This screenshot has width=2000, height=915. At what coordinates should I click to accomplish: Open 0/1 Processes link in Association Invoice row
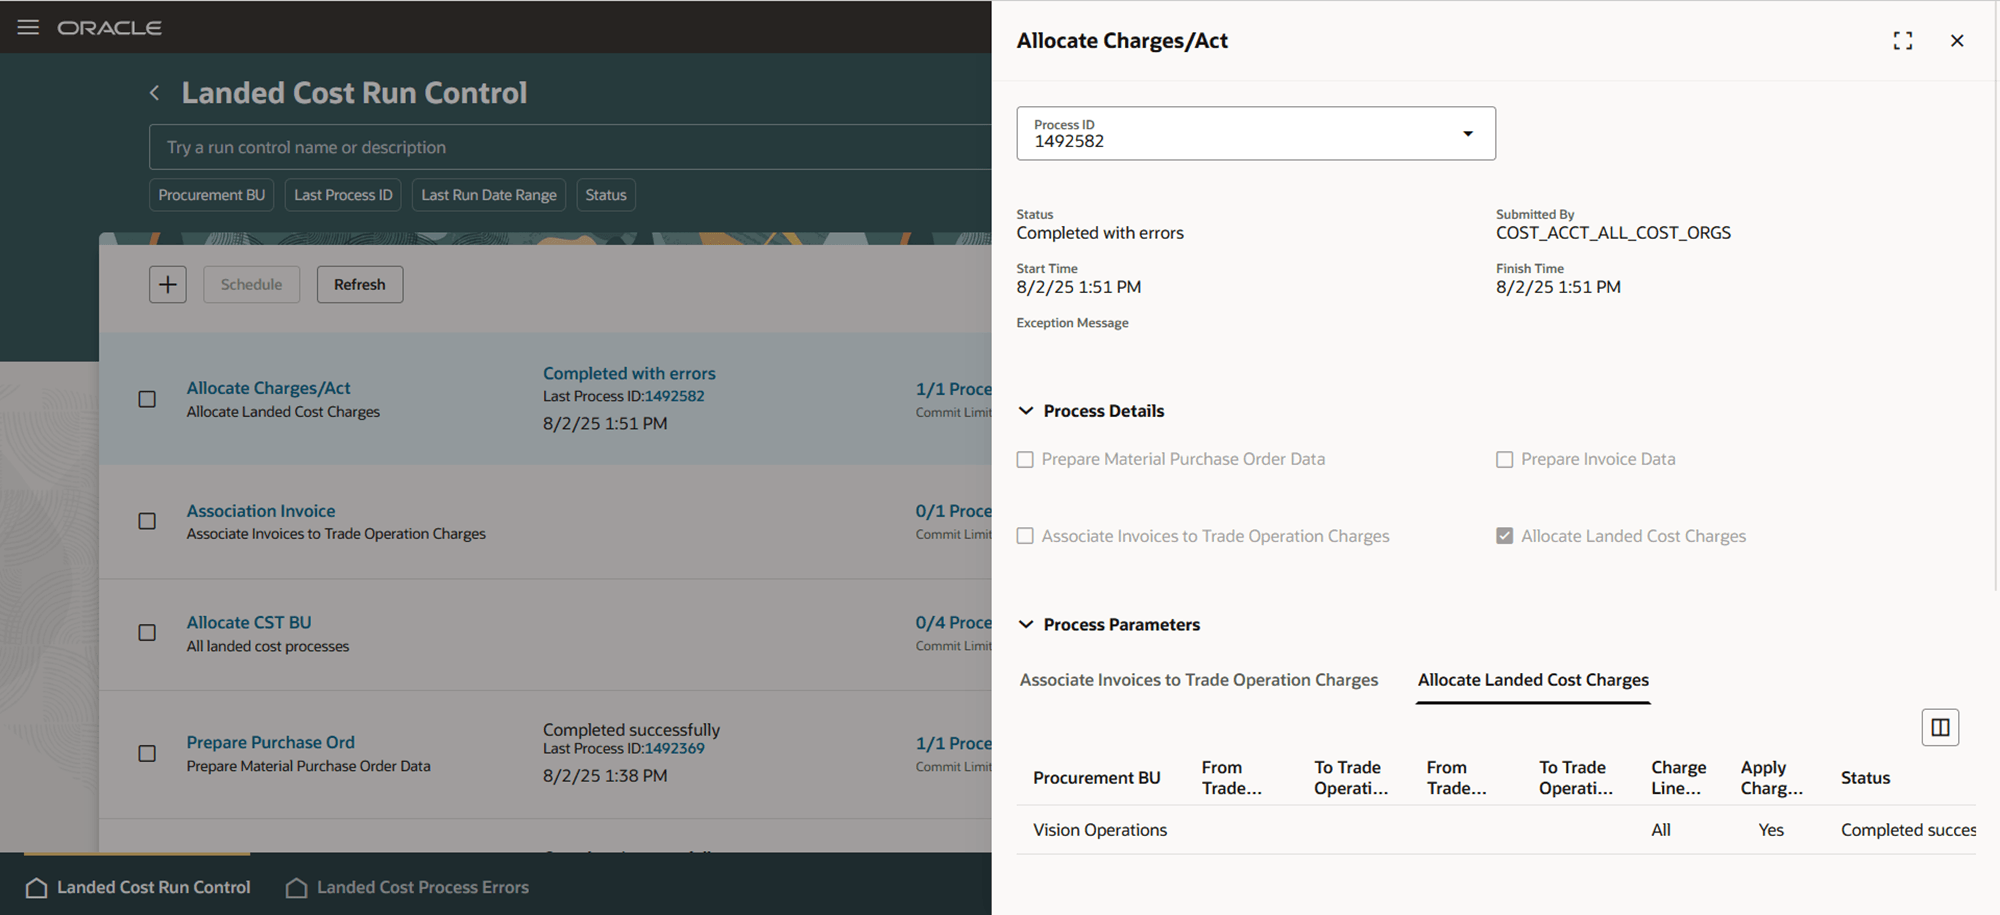pos(954,511)
